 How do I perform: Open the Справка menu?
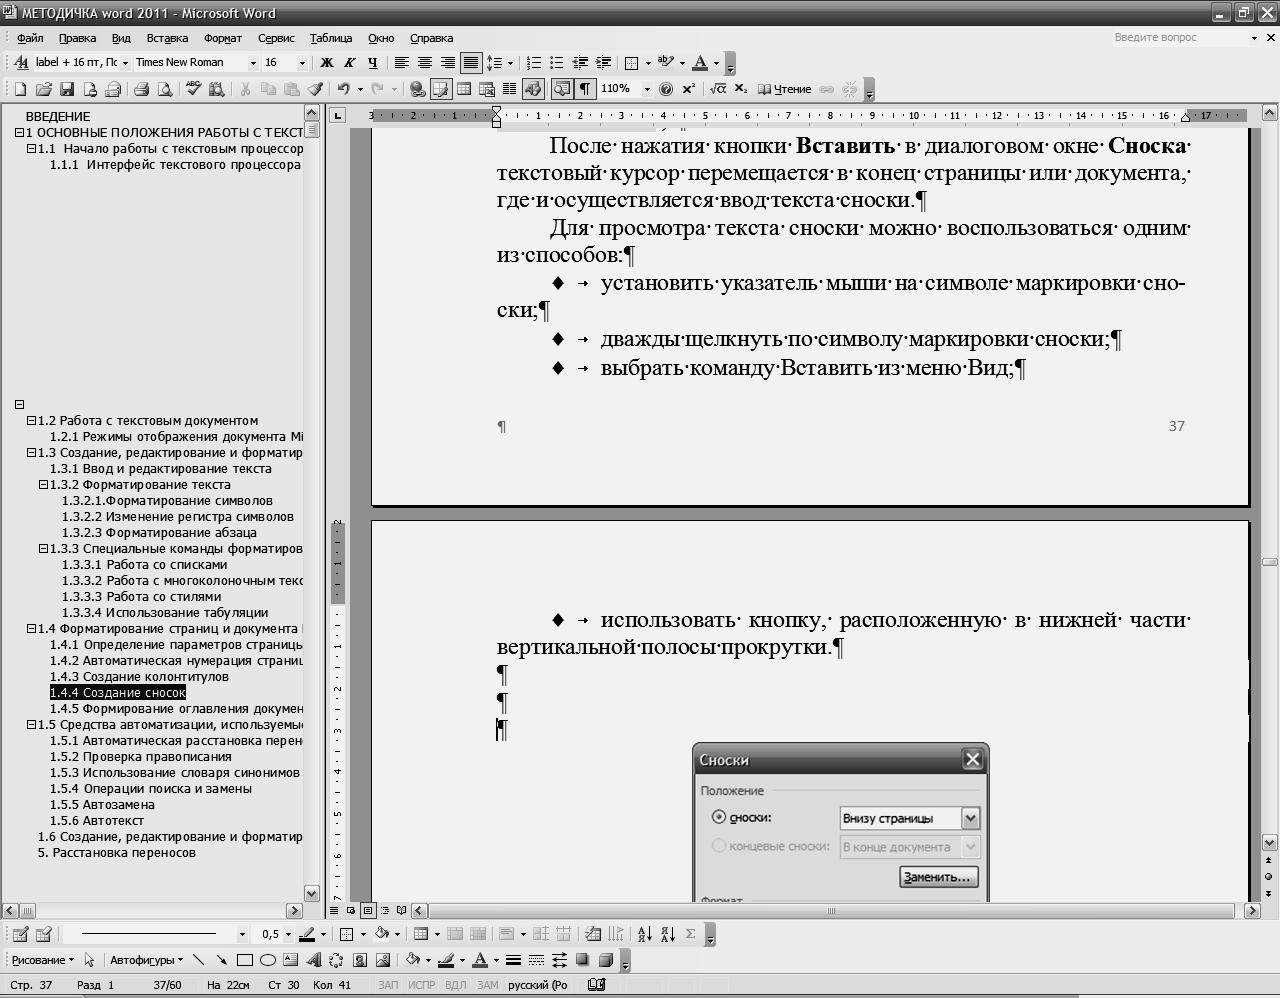tap(431, 38)
